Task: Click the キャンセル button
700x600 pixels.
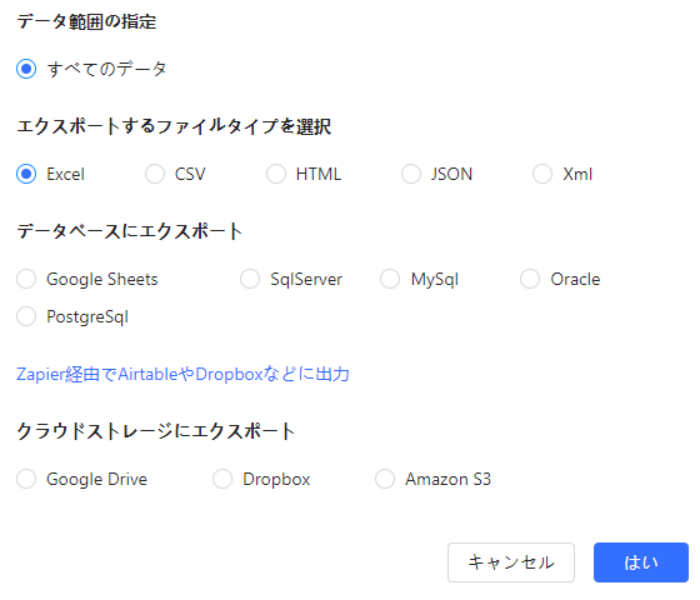Action: coord(511,562)
